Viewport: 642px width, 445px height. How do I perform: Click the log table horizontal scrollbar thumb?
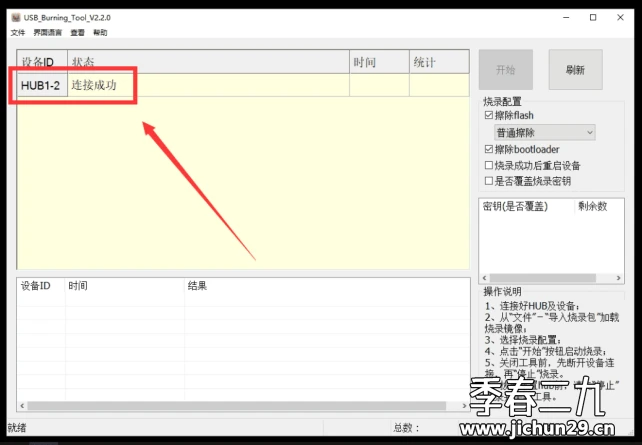tap(237, 406)
